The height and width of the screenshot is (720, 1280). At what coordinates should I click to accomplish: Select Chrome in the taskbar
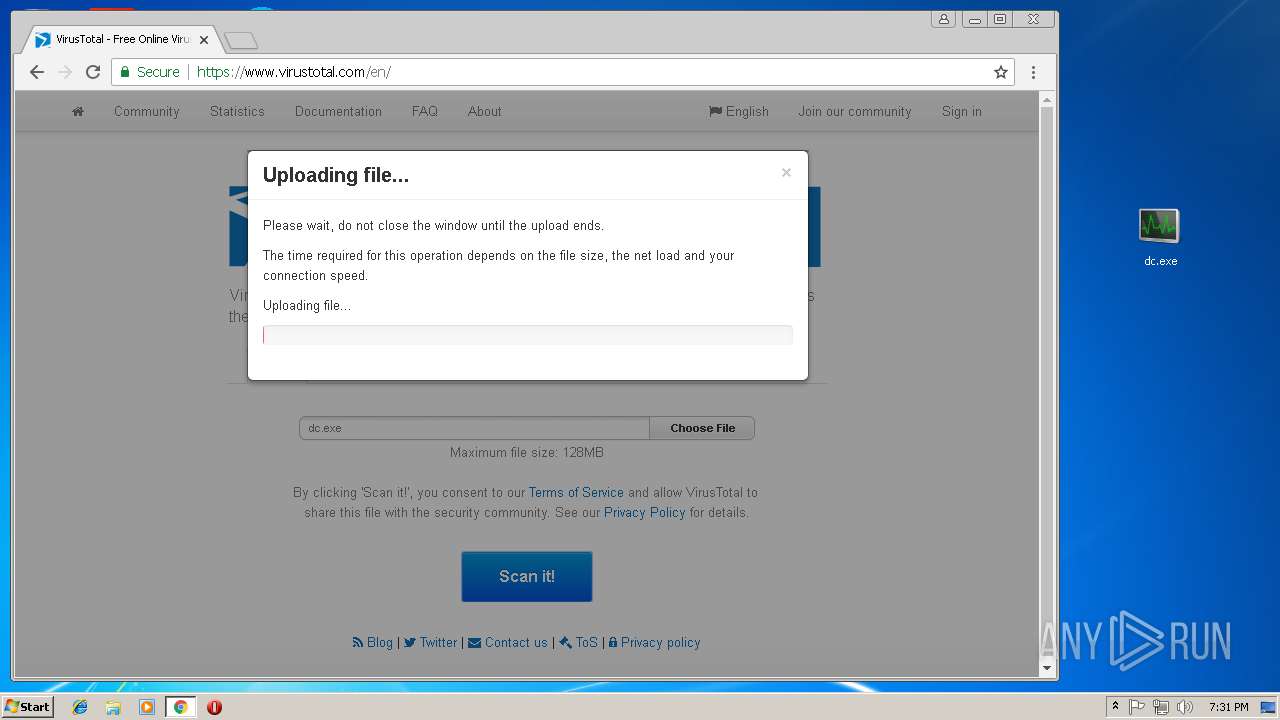point(180,707)
